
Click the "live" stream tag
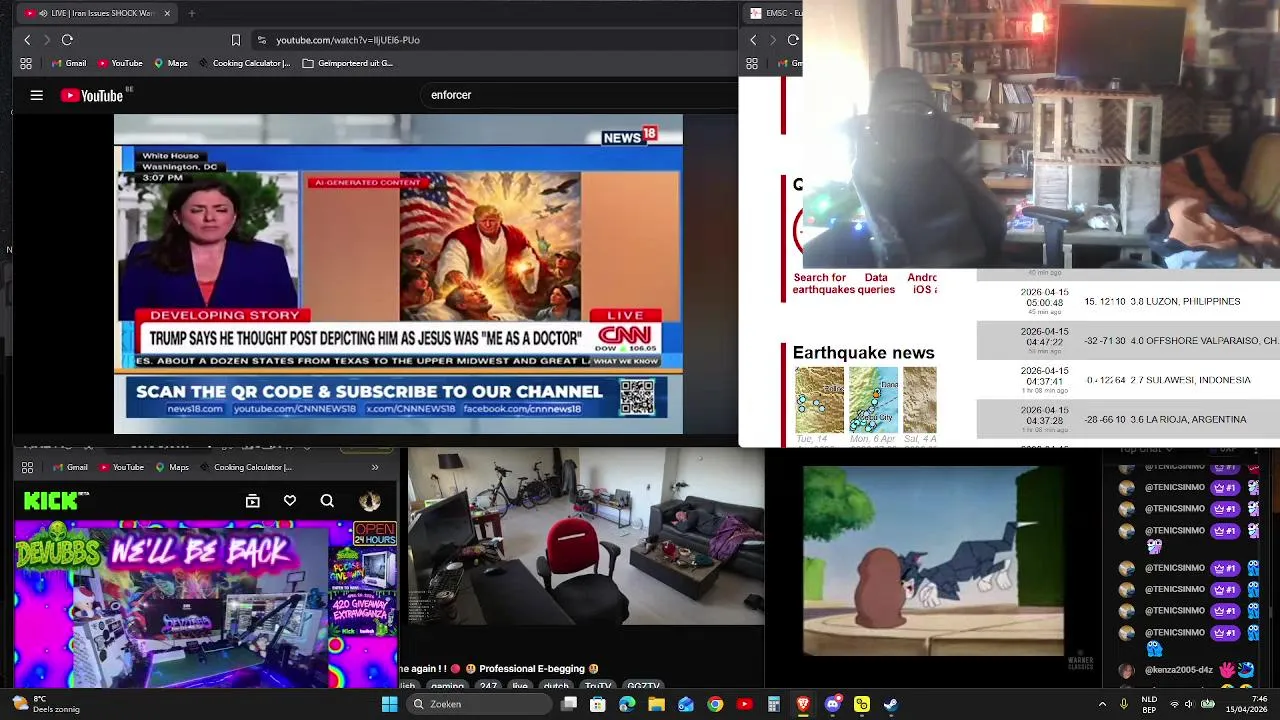[520, 686]
